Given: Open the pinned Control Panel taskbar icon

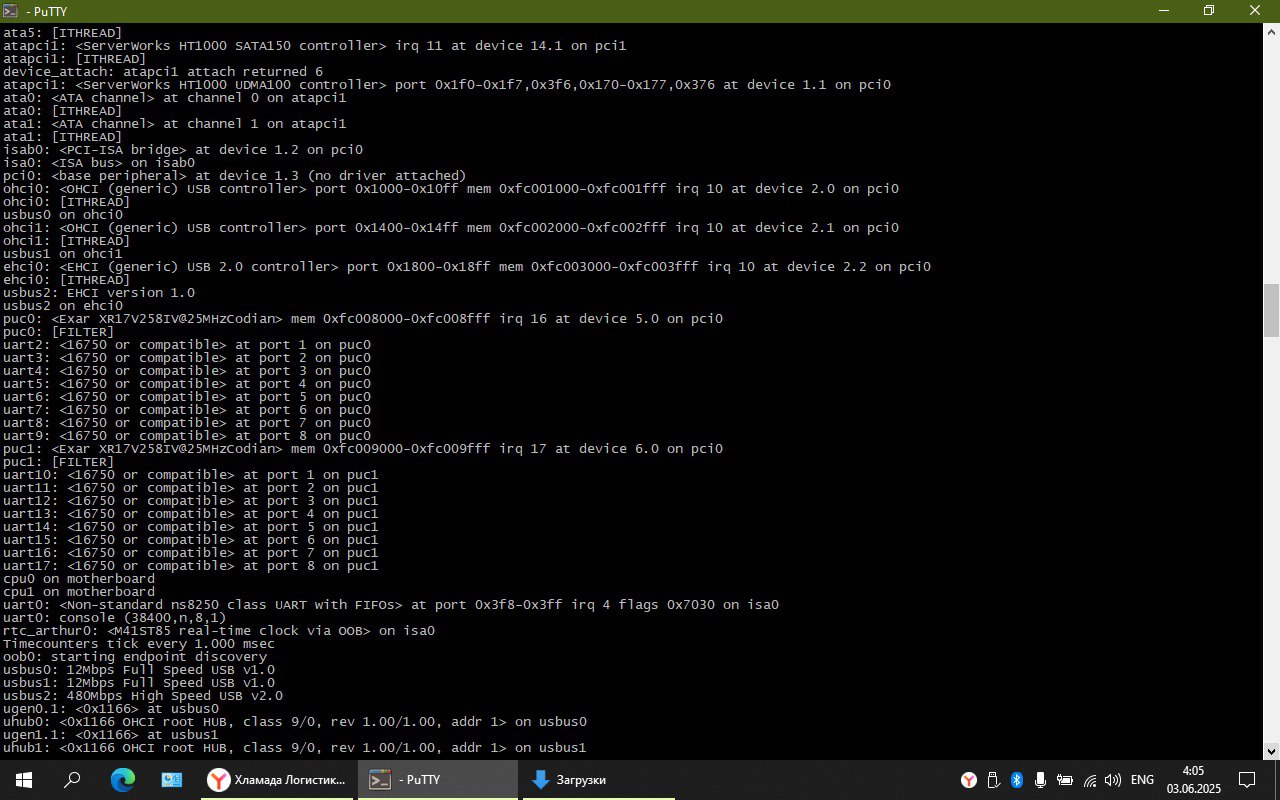Looking at the screenshot, I should pos(171,780).
